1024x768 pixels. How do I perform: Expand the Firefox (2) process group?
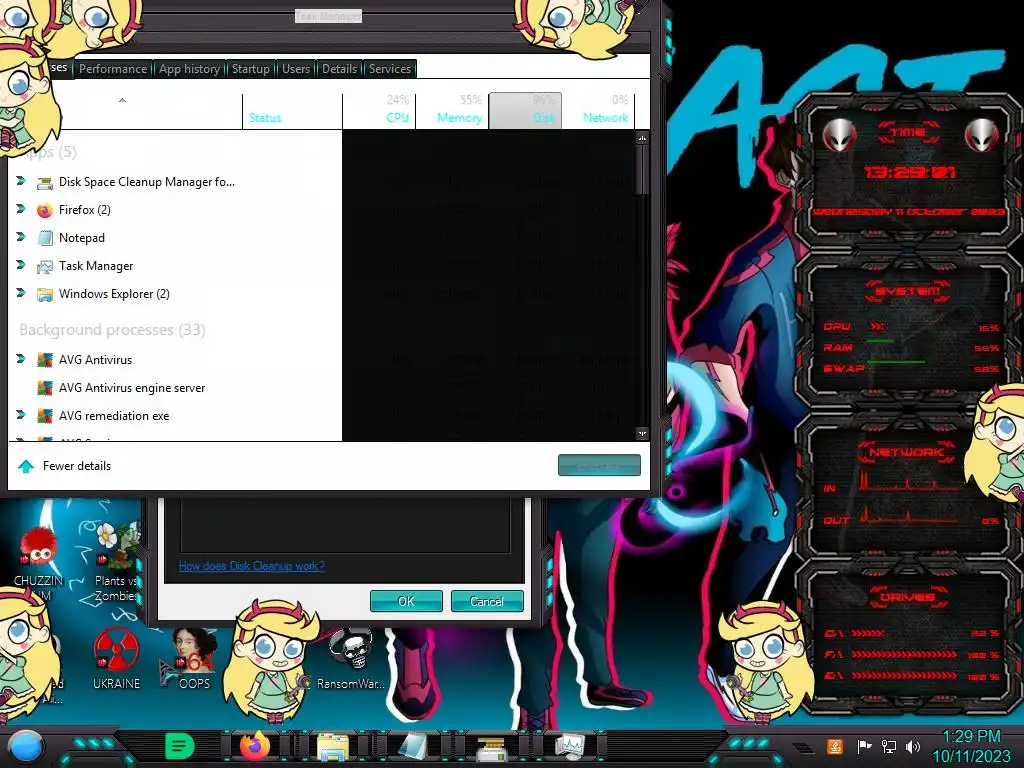click(20, 209)
